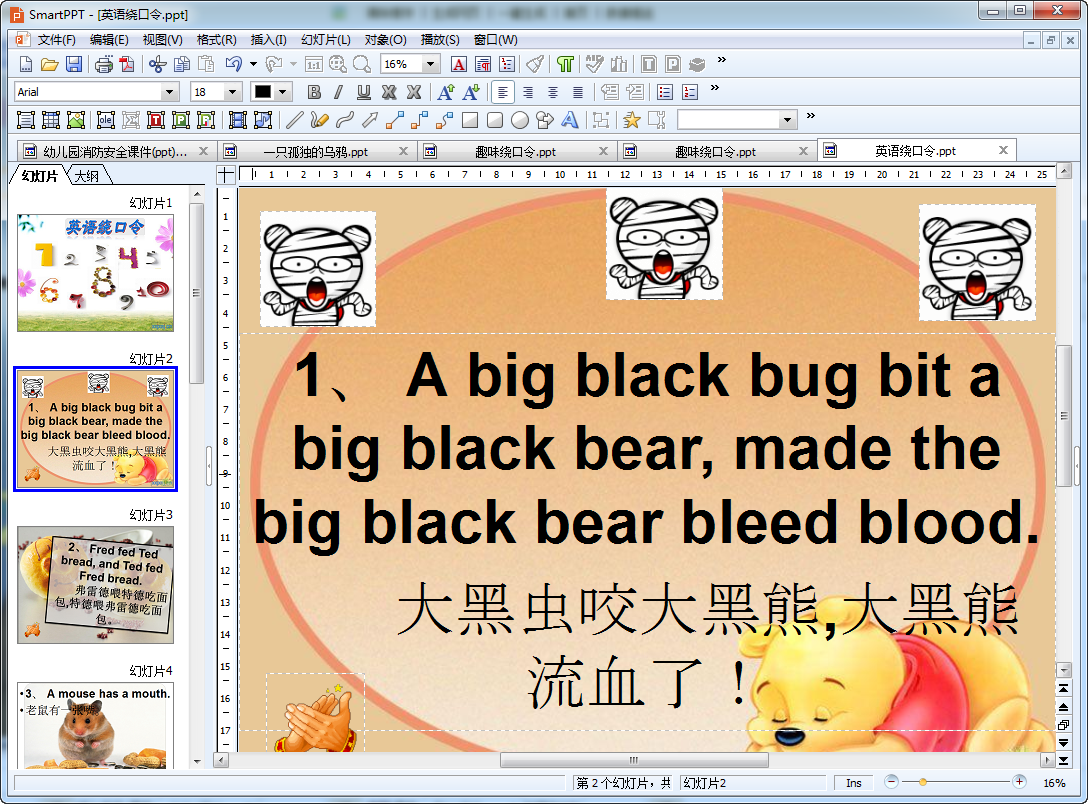This screenshot has width=1088, height=804.
Task: Select the arrow drawing tool
Action: coord(369,120)
